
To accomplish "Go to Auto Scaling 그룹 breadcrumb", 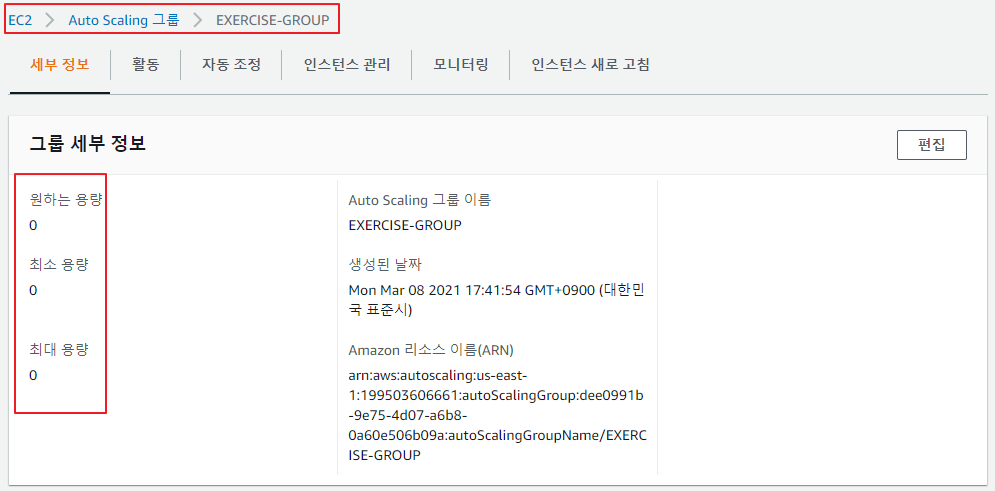I will [124, 20].
